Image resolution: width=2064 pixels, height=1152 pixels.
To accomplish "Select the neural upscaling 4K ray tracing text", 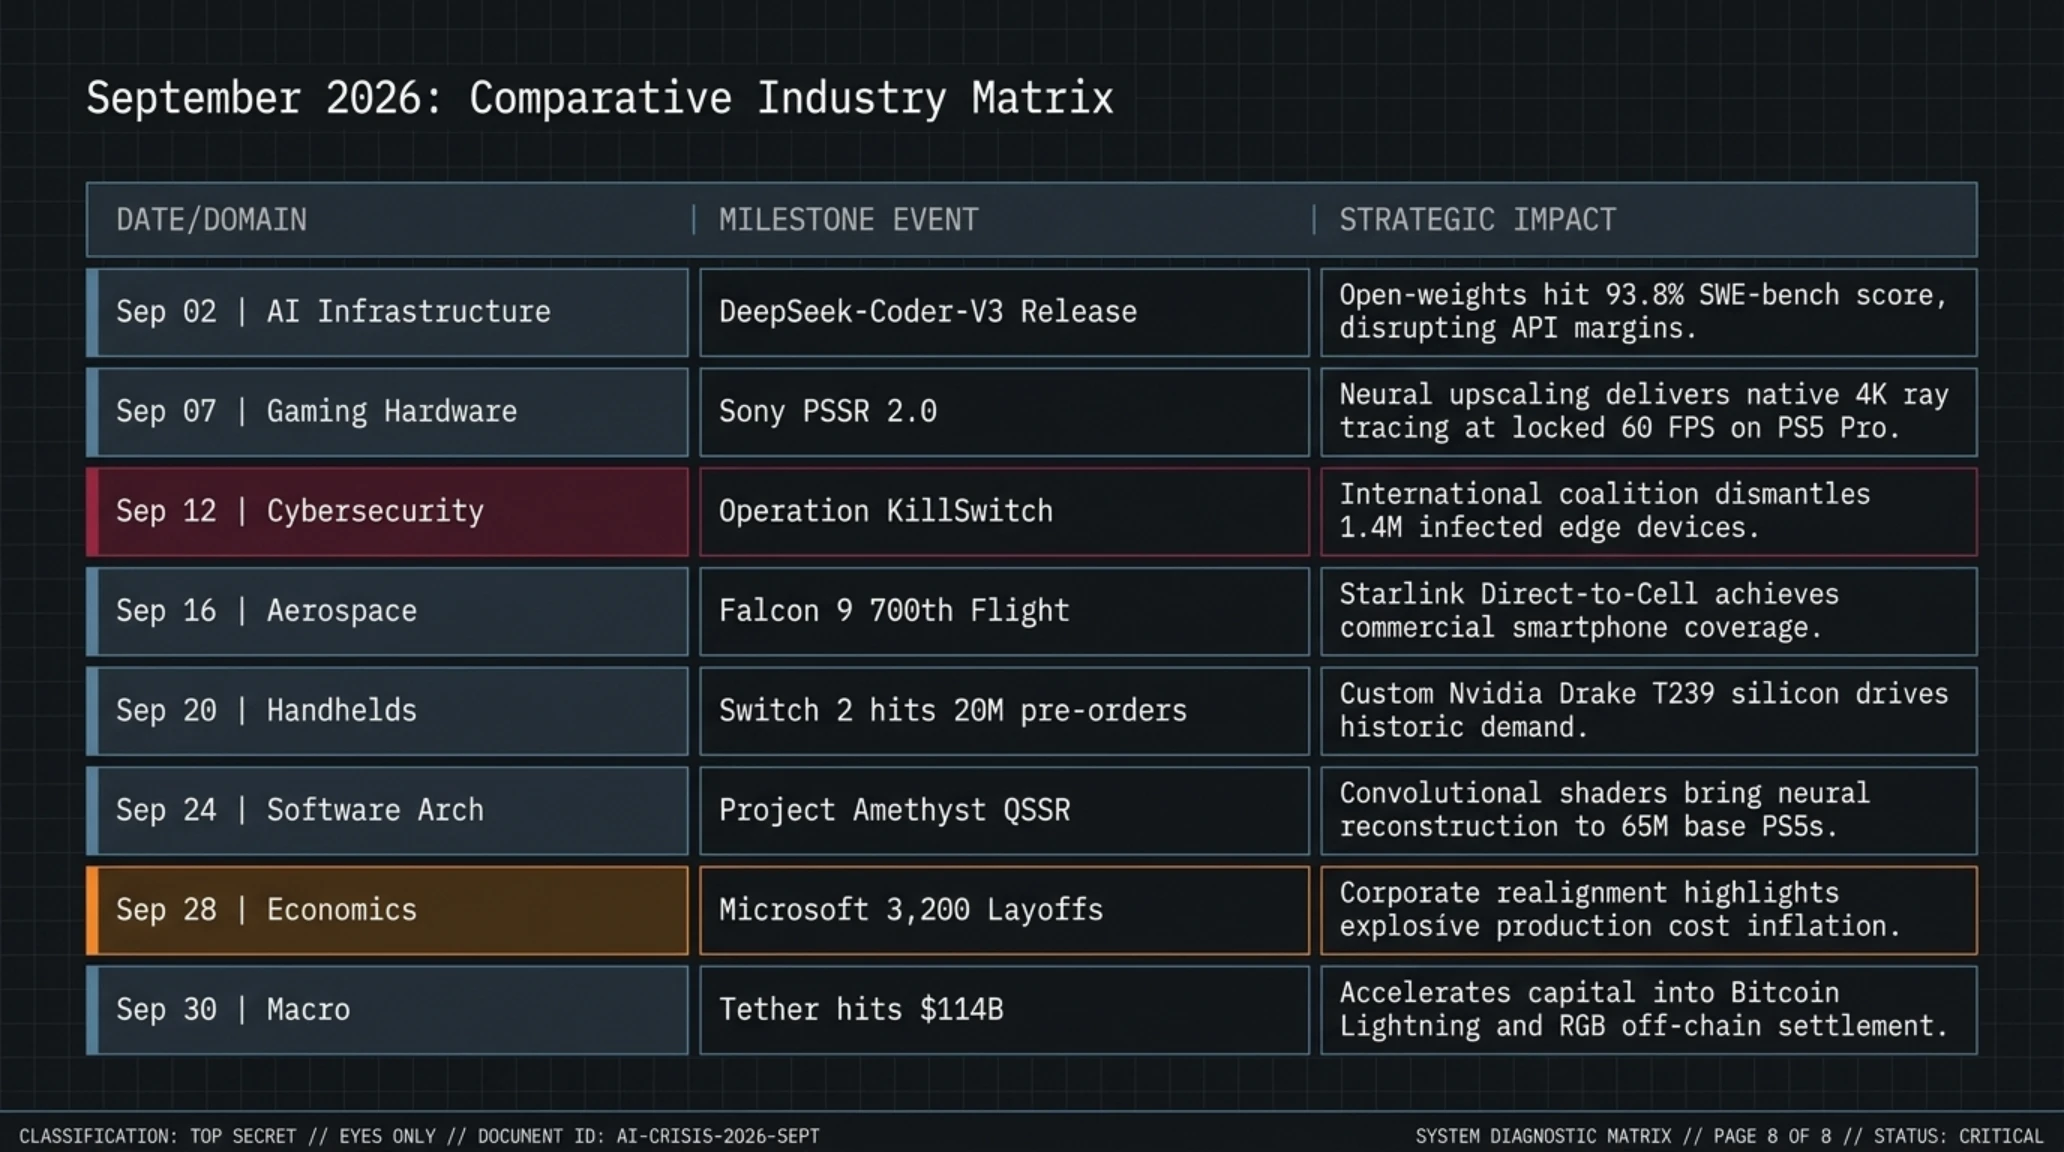I will click(x=1644, y=412).
